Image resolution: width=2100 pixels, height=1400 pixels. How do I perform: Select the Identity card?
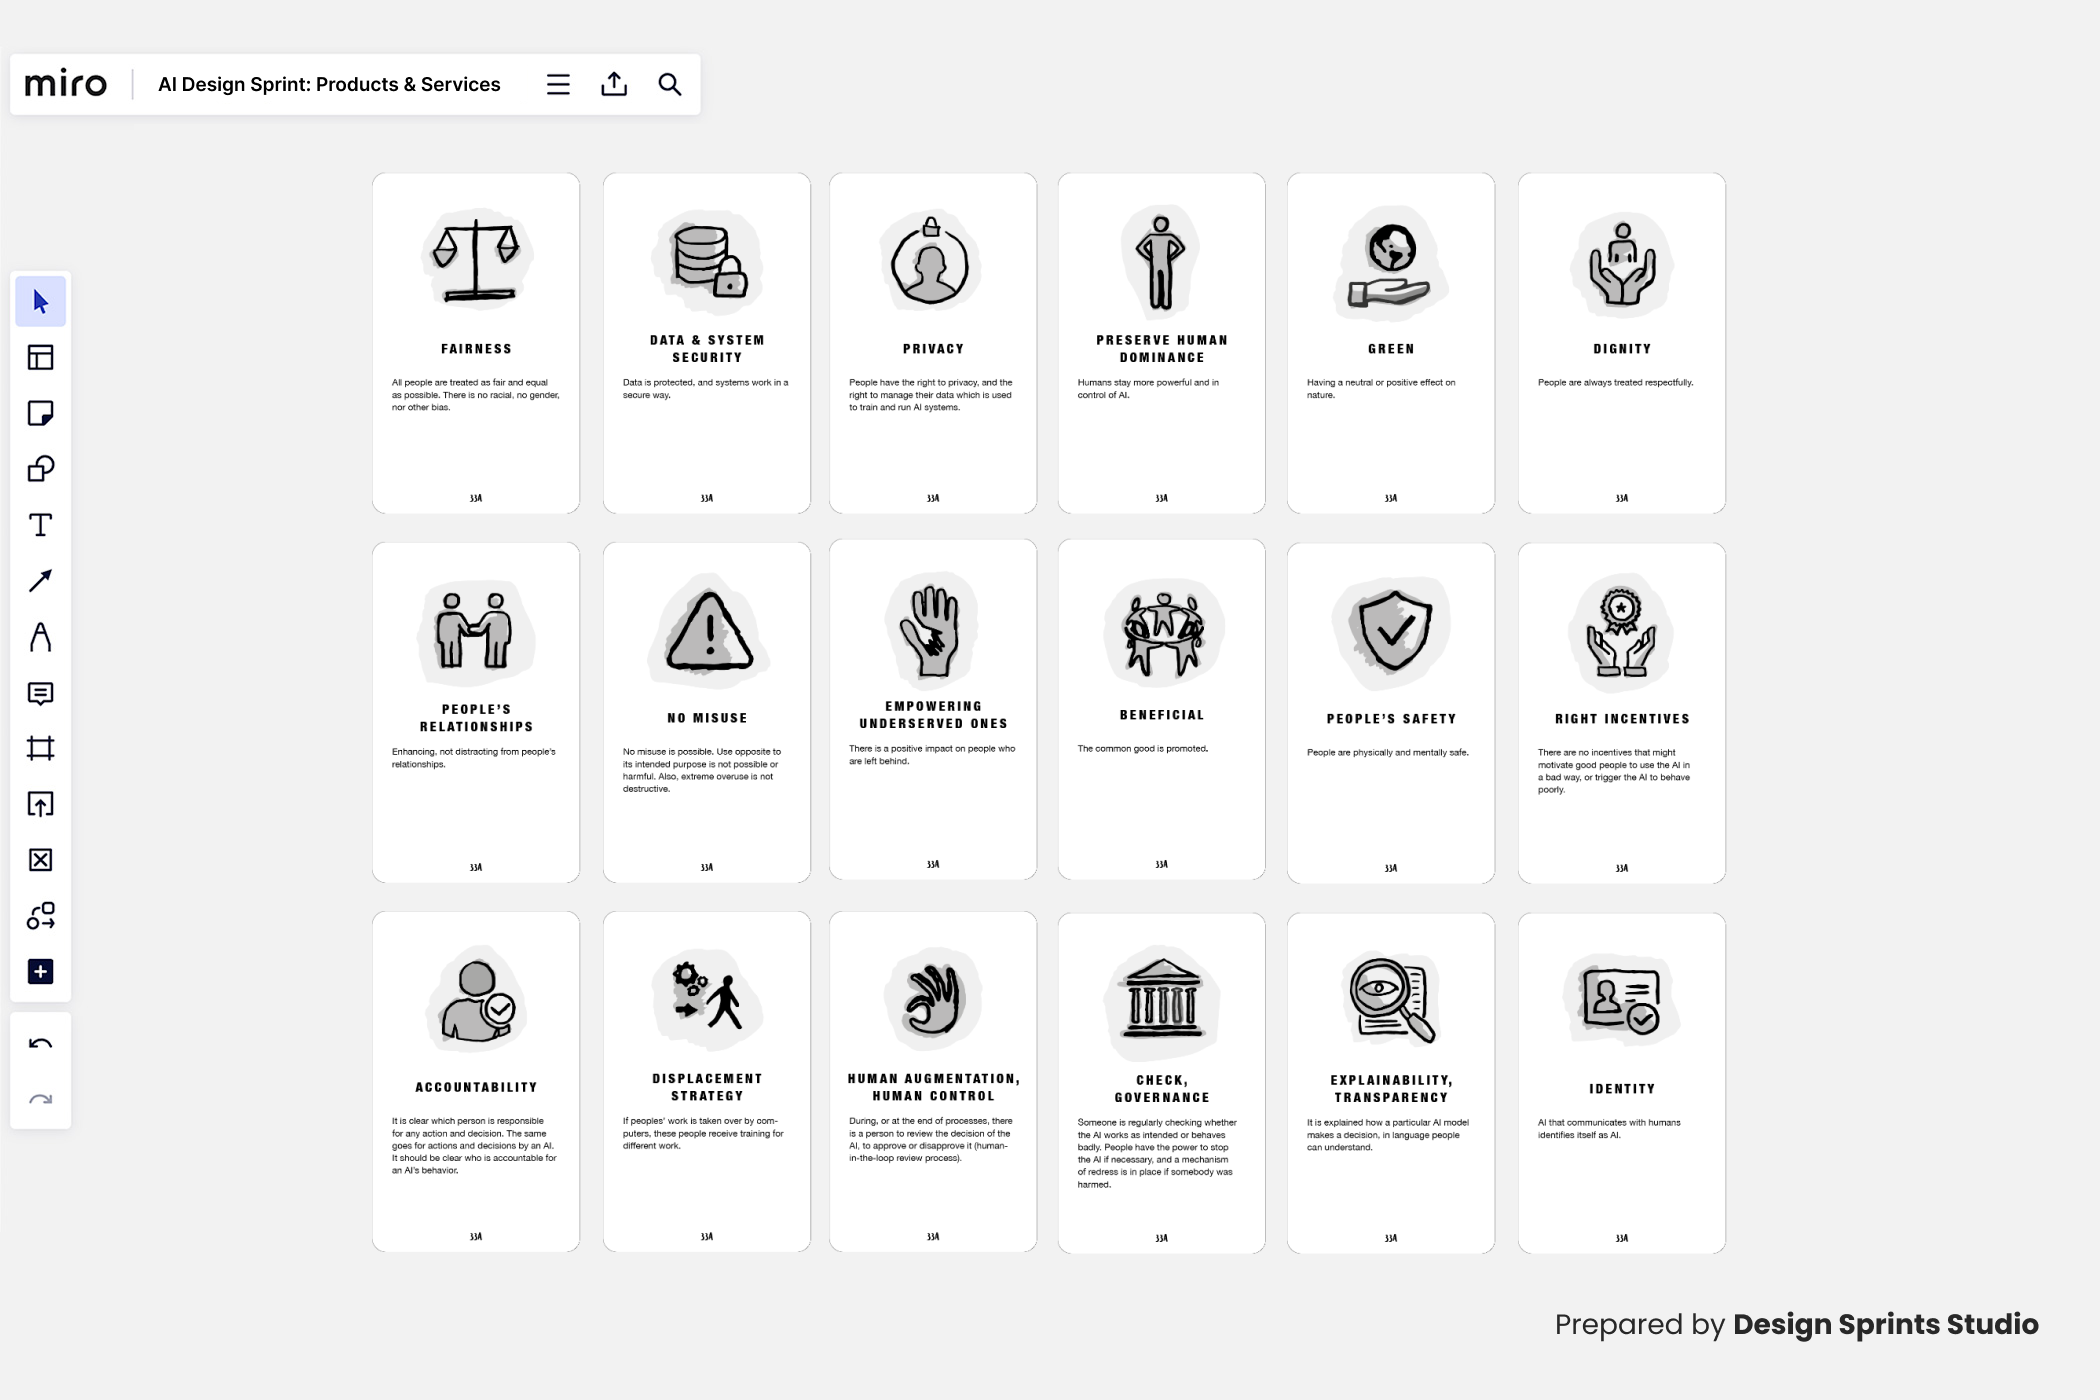[x=1621, y=1082]
